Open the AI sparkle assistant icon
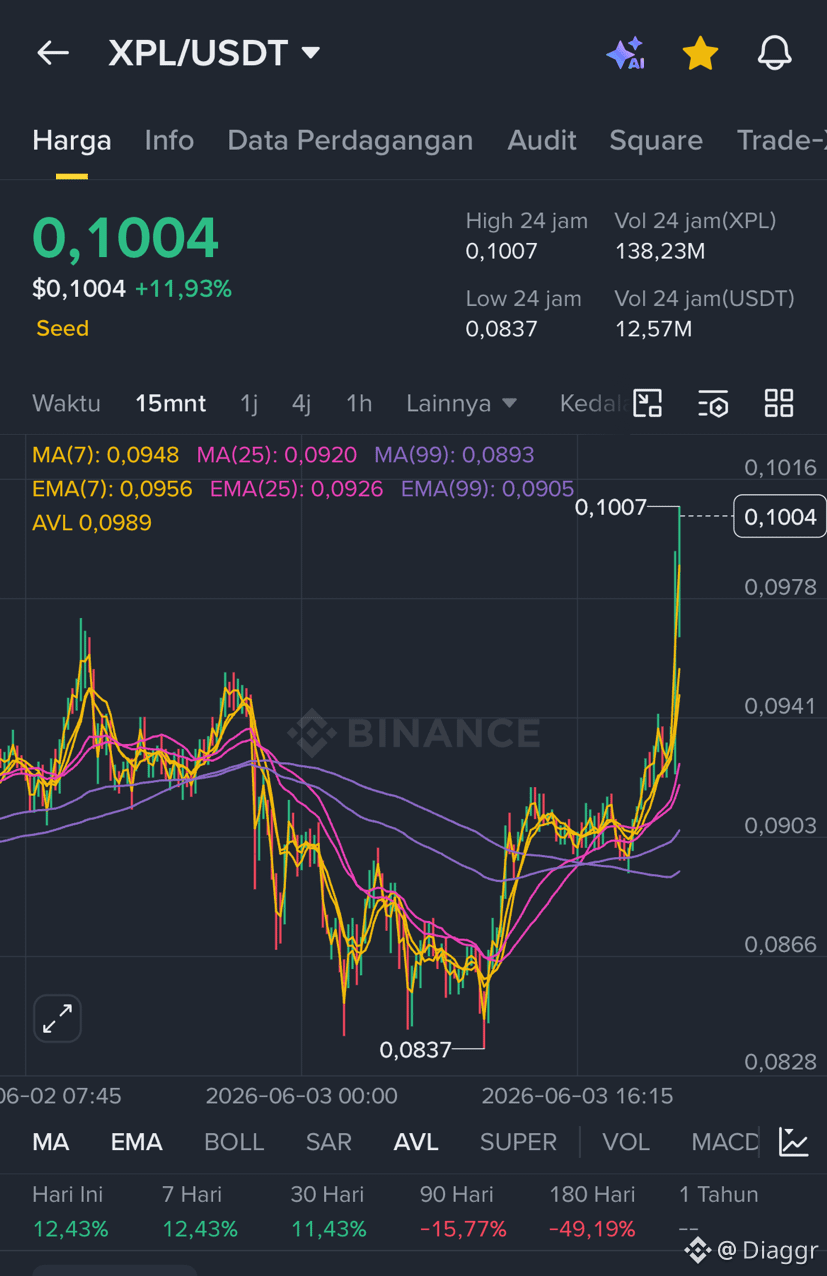 click(x=626, y=53)
